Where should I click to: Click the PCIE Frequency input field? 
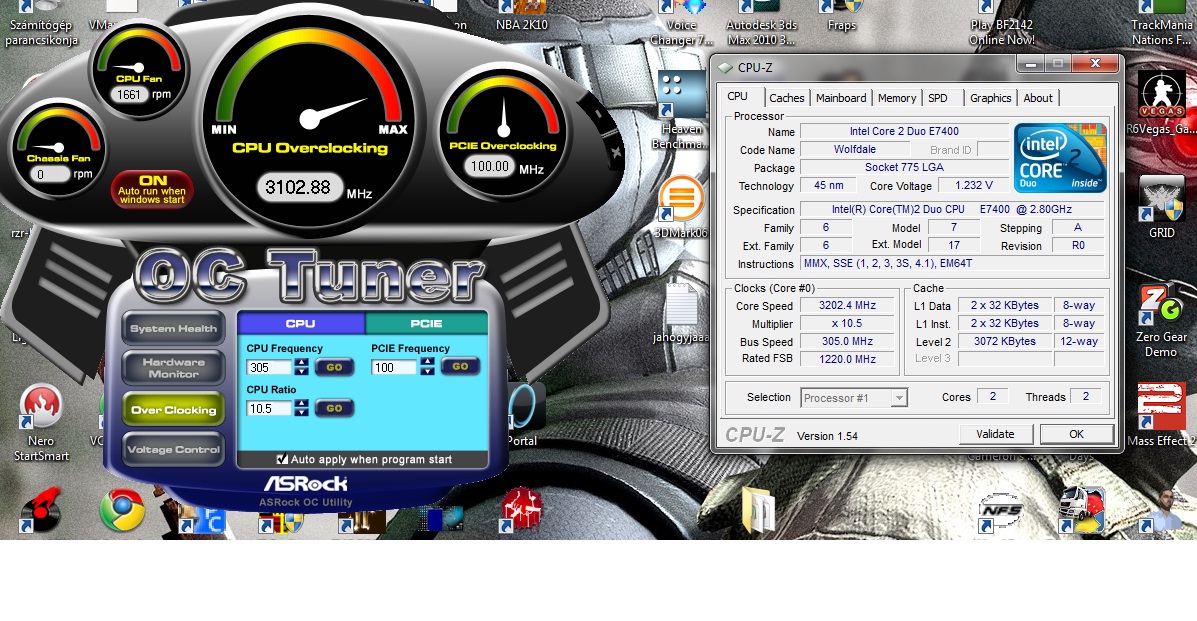[x=395, y=367]
